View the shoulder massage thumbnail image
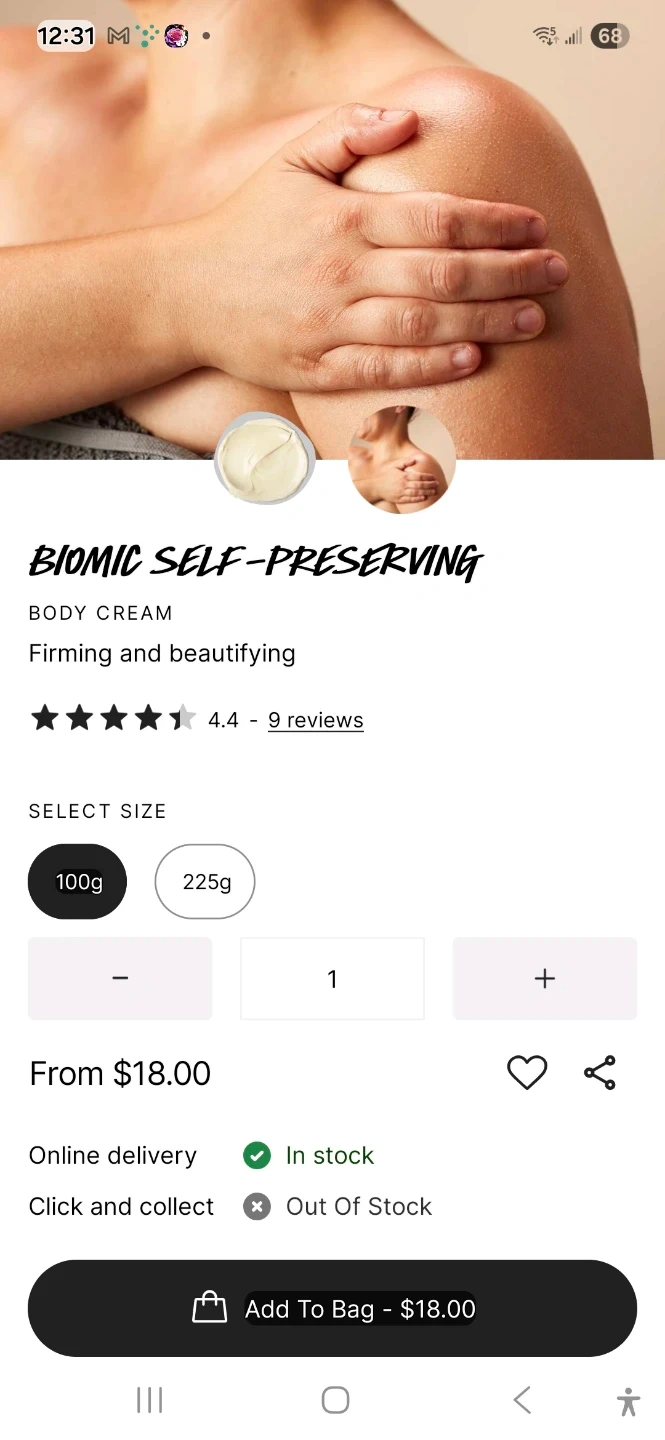Screen dimensions: 665x1440 click(402, 460)
